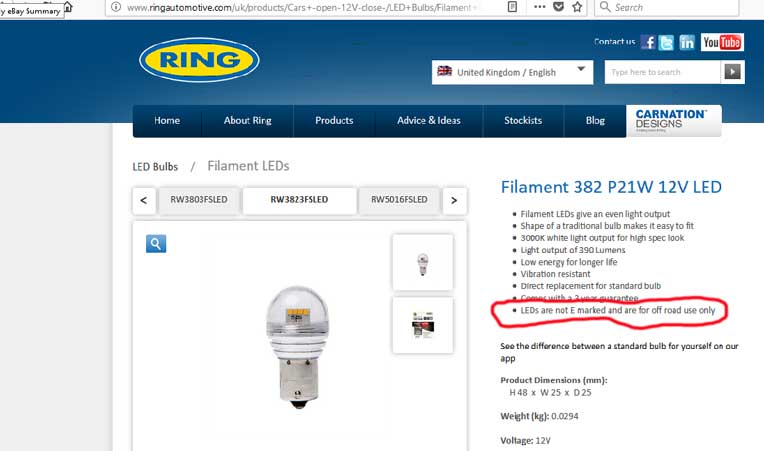
Task: Open Ring's Twitter page icon
Action: tap(666, 42)
